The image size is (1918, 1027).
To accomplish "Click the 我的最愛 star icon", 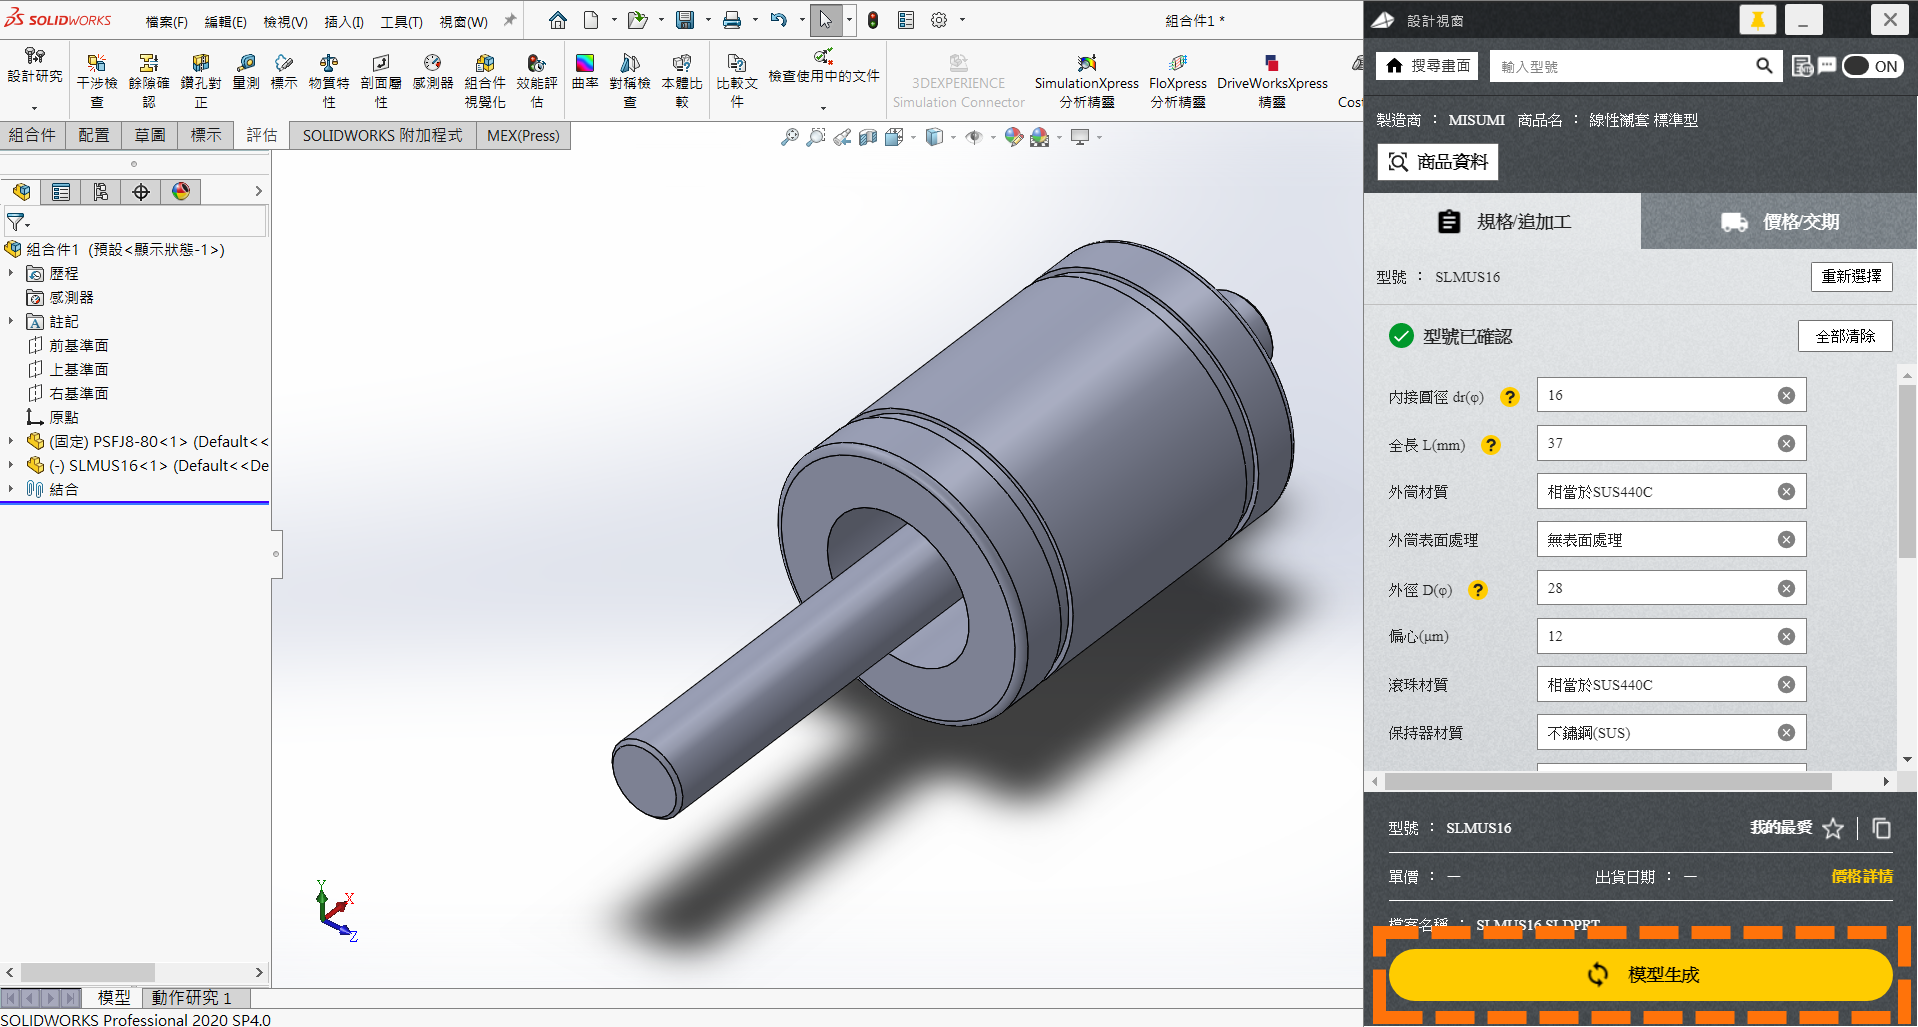I will point(1832,828).
